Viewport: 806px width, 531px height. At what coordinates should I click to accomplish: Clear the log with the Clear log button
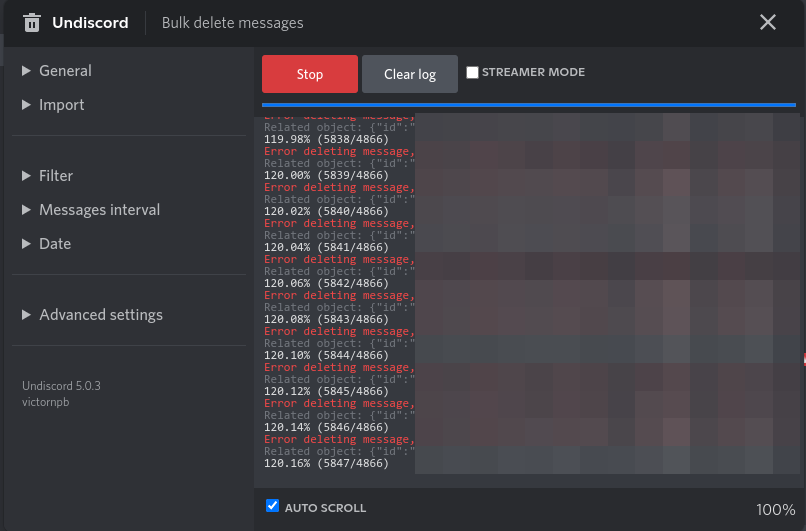[410, 74]
